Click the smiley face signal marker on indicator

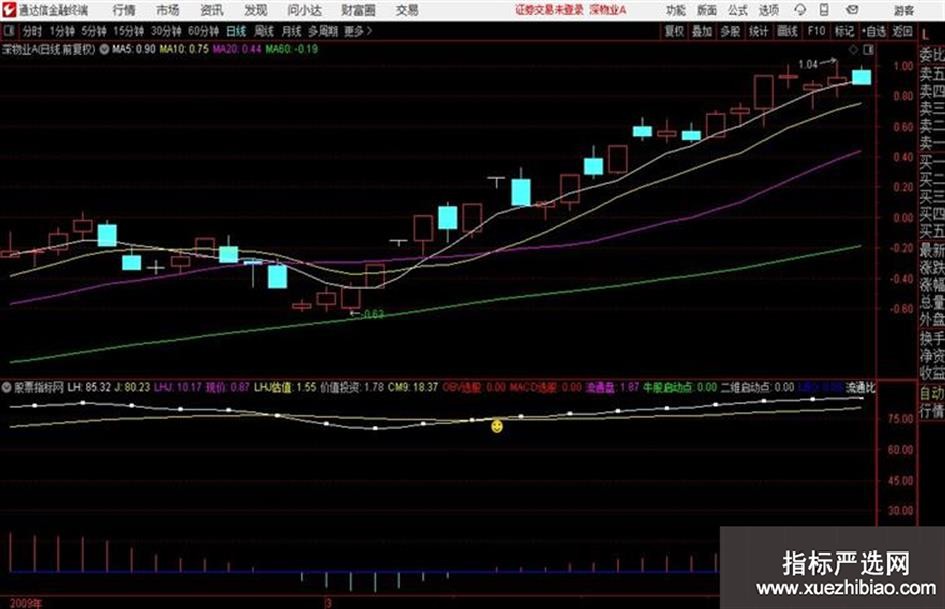click(497, 426)
